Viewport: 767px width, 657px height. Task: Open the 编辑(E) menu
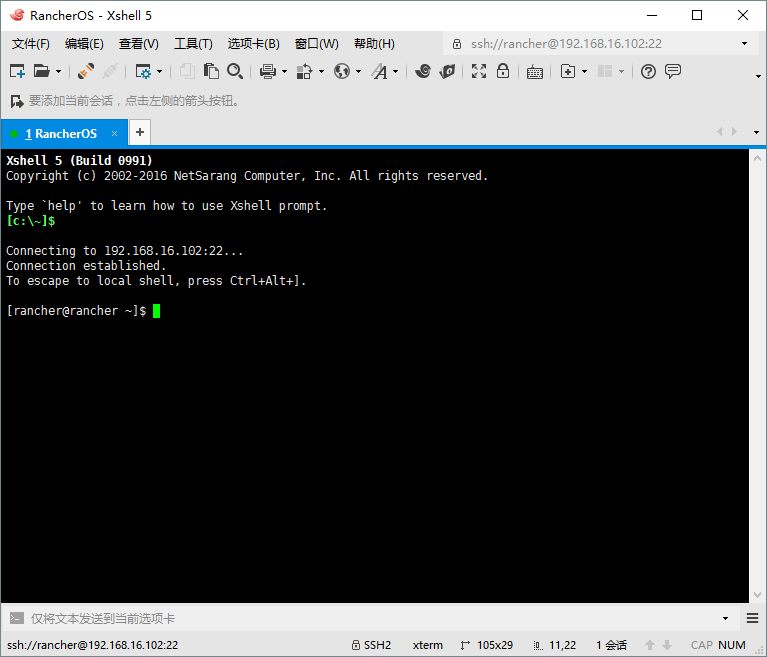(x=84, y=44)
